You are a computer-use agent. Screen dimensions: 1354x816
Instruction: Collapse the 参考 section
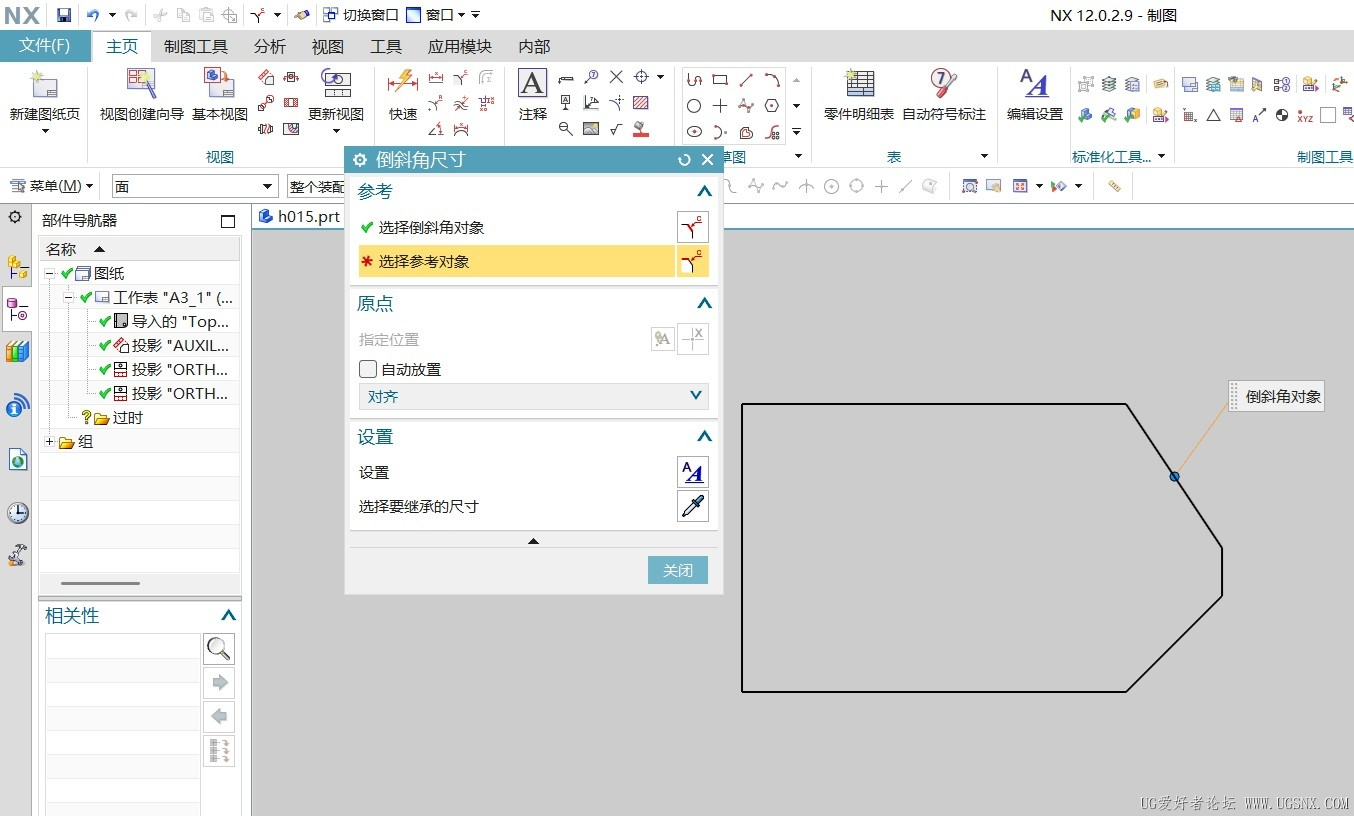click(704, 192)
